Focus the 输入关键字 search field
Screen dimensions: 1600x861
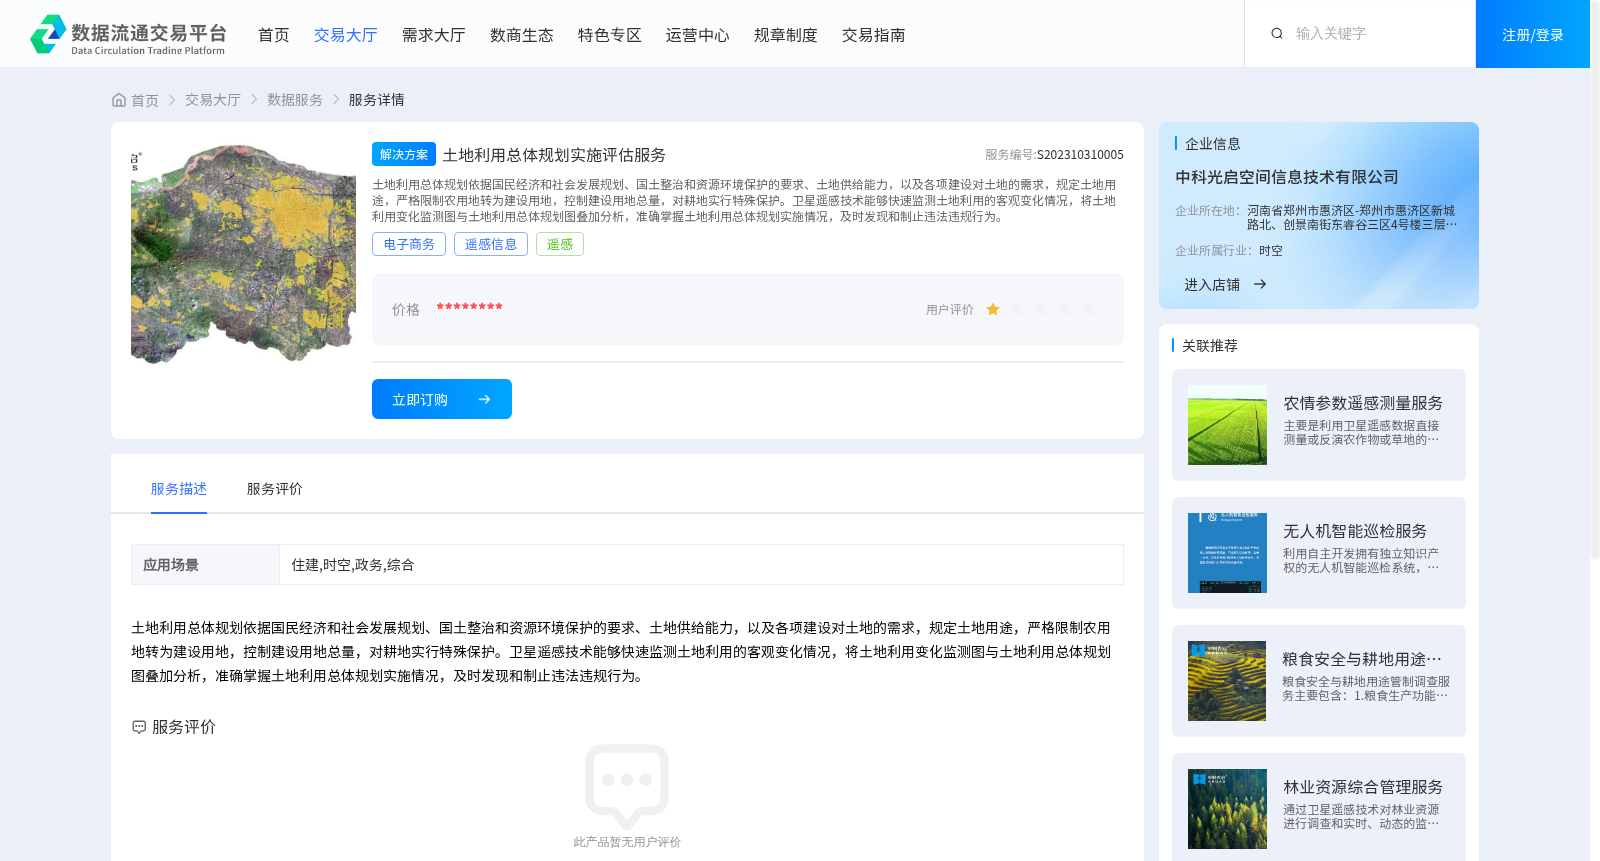[x=1375, y=34]
